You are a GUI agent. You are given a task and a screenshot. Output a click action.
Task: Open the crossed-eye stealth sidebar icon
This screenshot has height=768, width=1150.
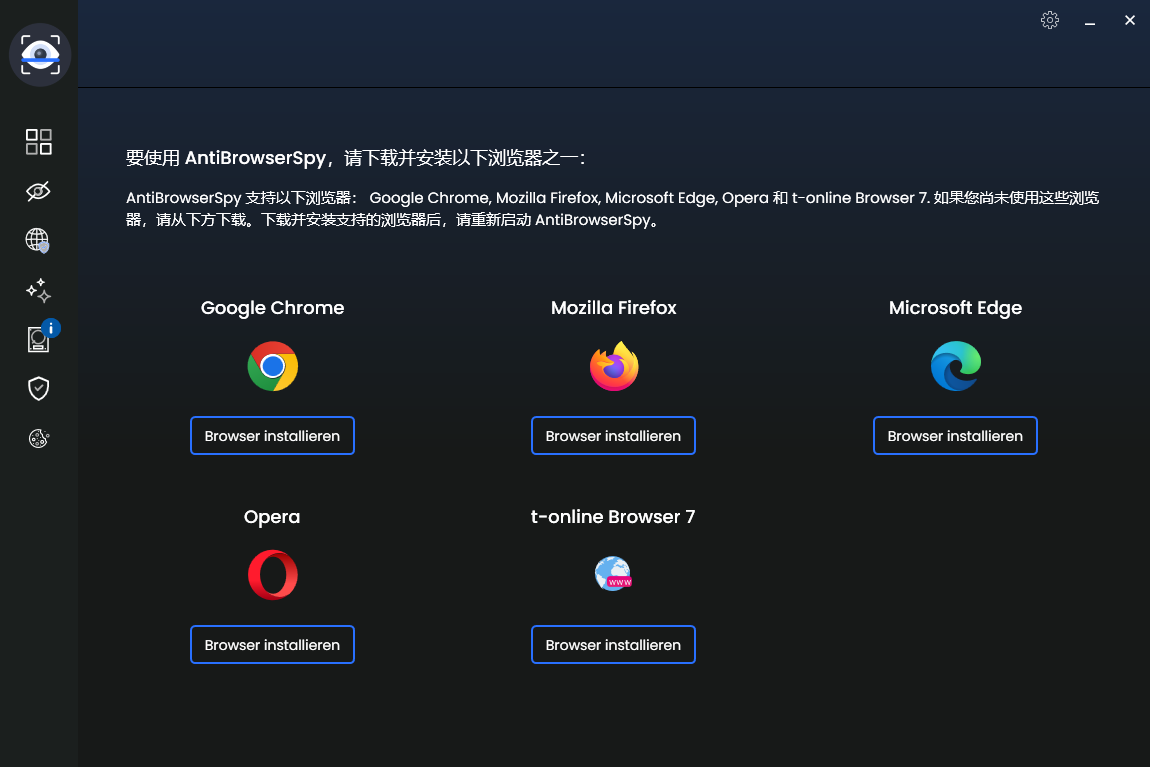coord(38,191)
